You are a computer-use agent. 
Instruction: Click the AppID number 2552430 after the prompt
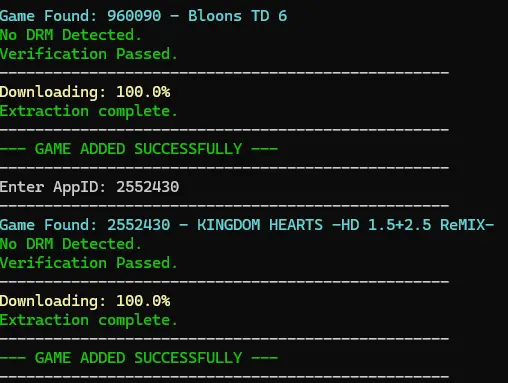click(148, 187)
